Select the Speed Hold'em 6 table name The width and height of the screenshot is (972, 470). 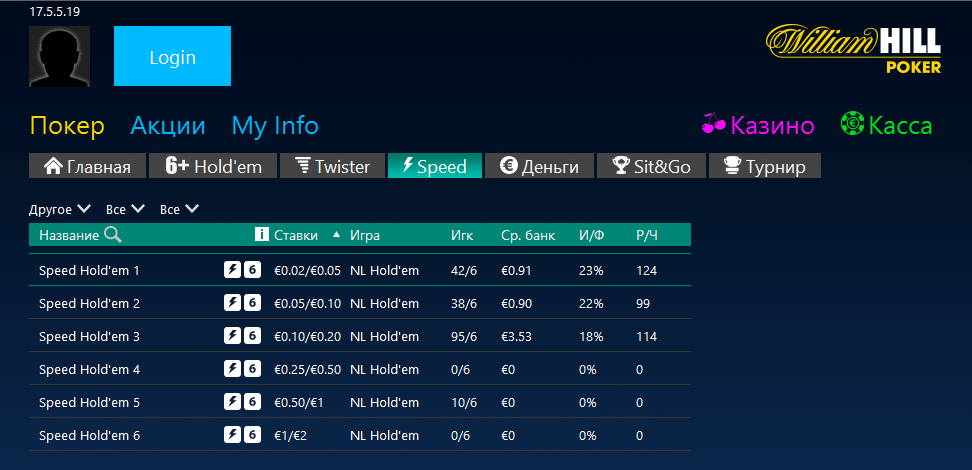click(x=89, y=435)
